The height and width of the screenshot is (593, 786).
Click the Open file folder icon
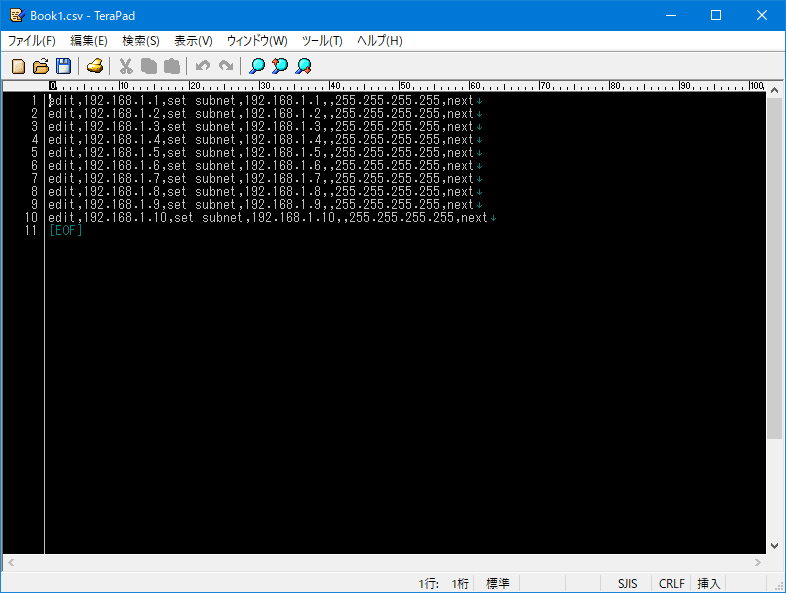(41, 67)
